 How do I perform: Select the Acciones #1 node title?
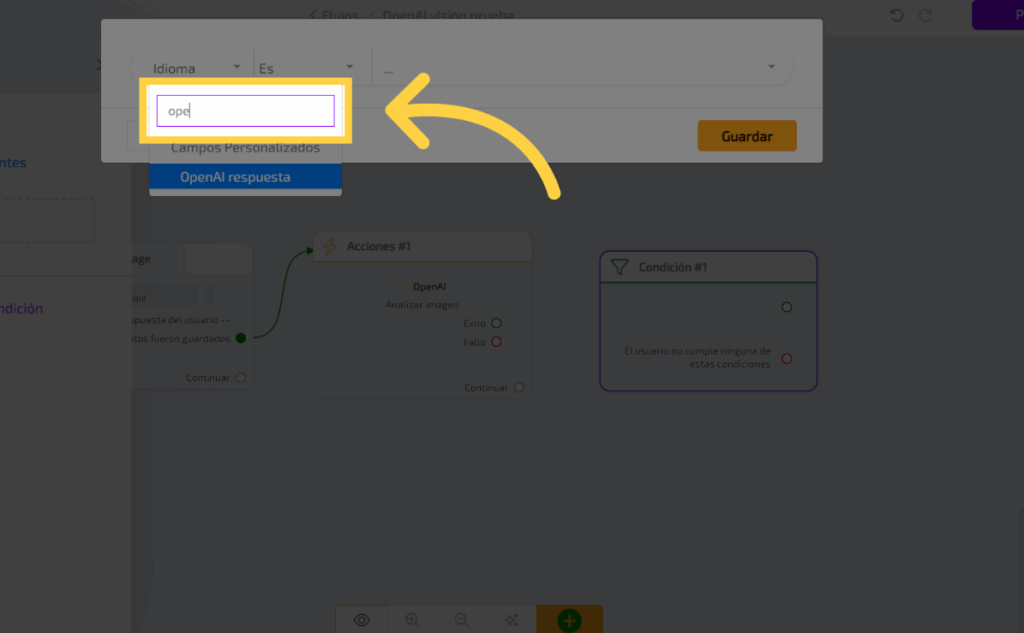pyautogui.click(x=379, y=246)
